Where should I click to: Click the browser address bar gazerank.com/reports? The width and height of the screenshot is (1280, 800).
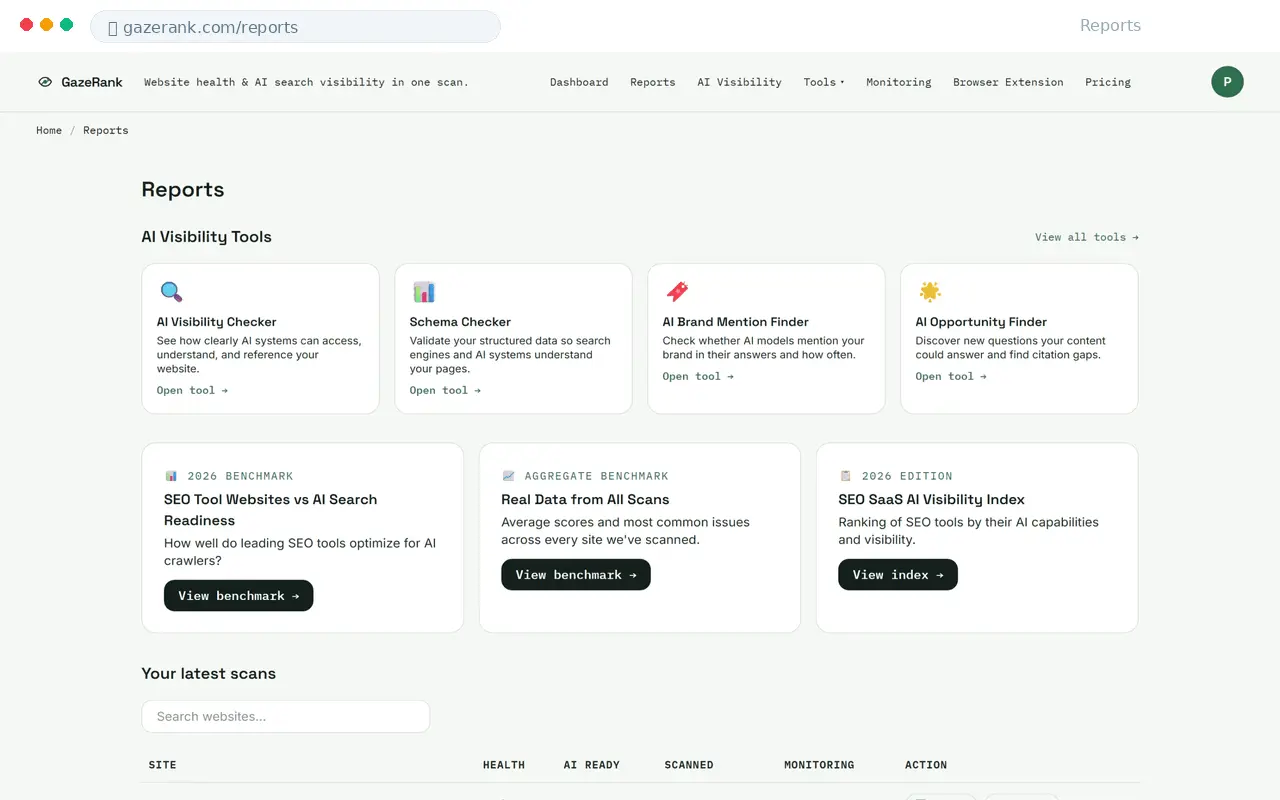pos(295,27)
